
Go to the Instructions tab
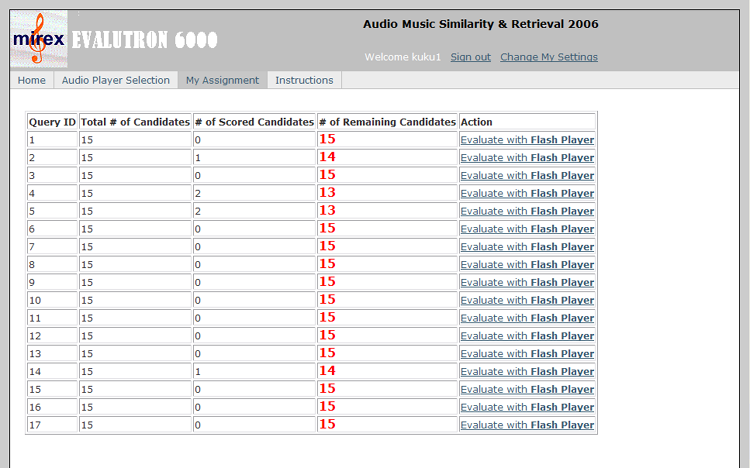(x=304, y=80)
